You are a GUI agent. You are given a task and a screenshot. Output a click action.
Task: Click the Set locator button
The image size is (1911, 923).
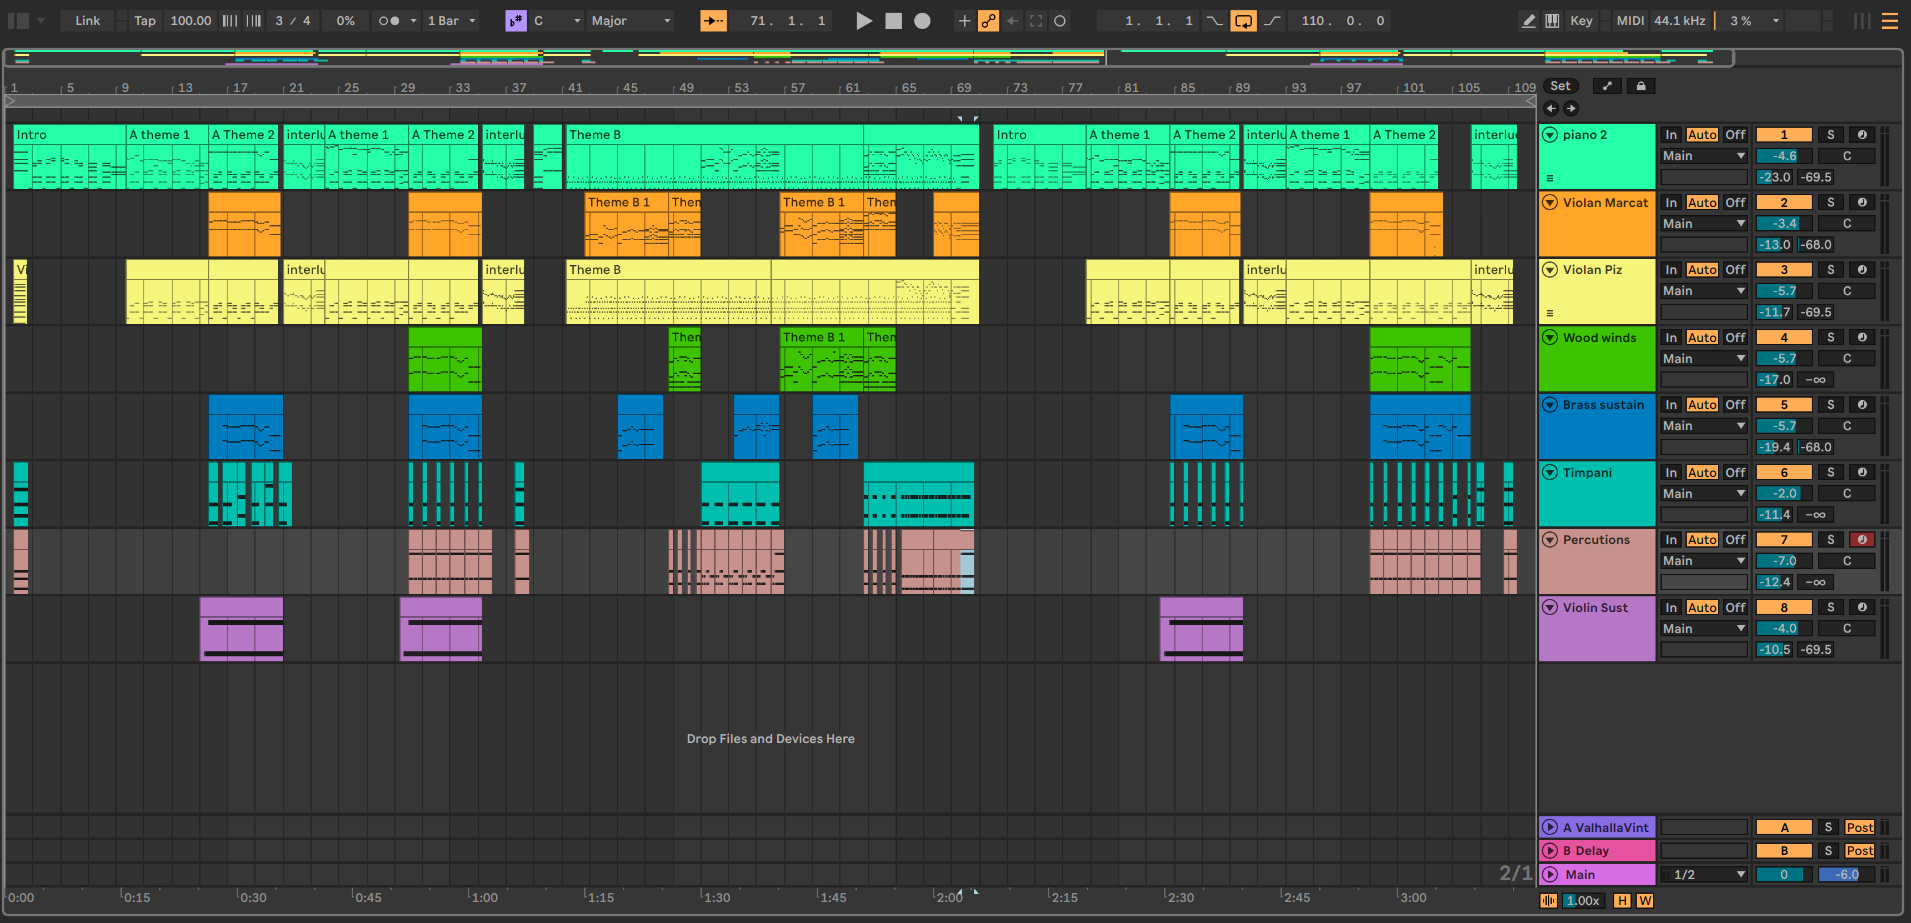[1560, 86]
